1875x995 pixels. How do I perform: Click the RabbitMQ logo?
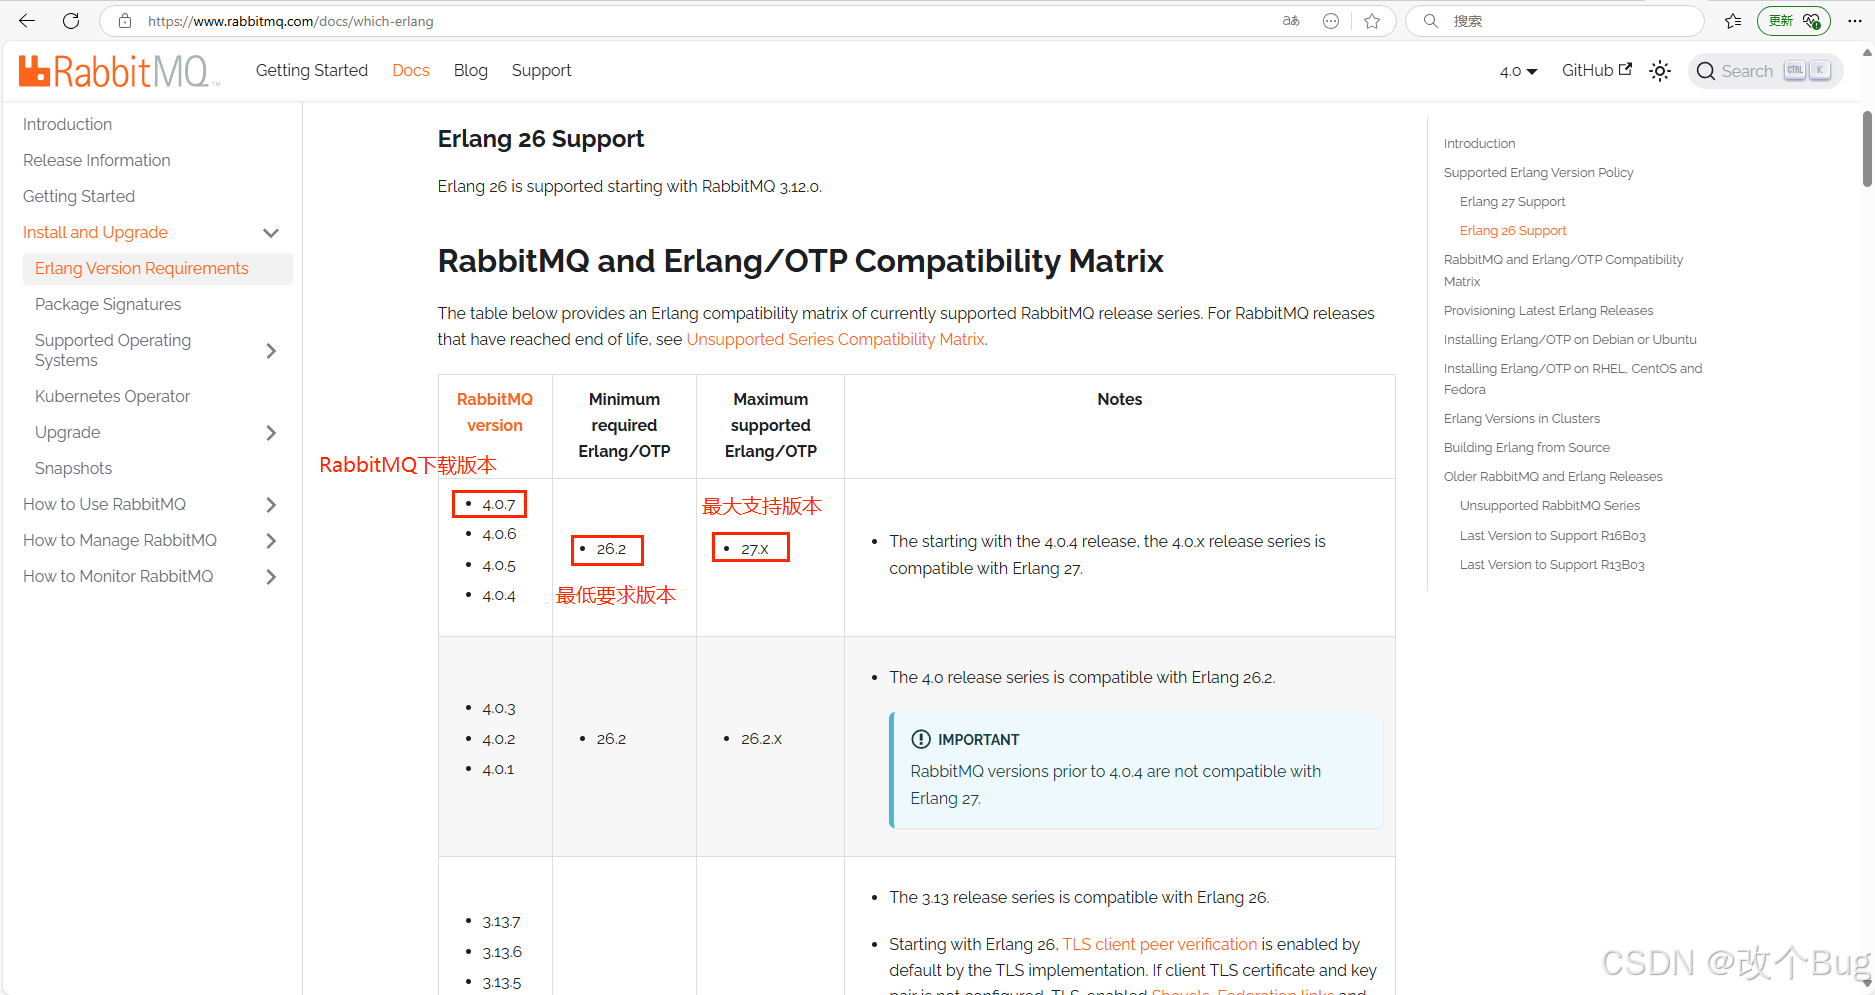(115, 70)
